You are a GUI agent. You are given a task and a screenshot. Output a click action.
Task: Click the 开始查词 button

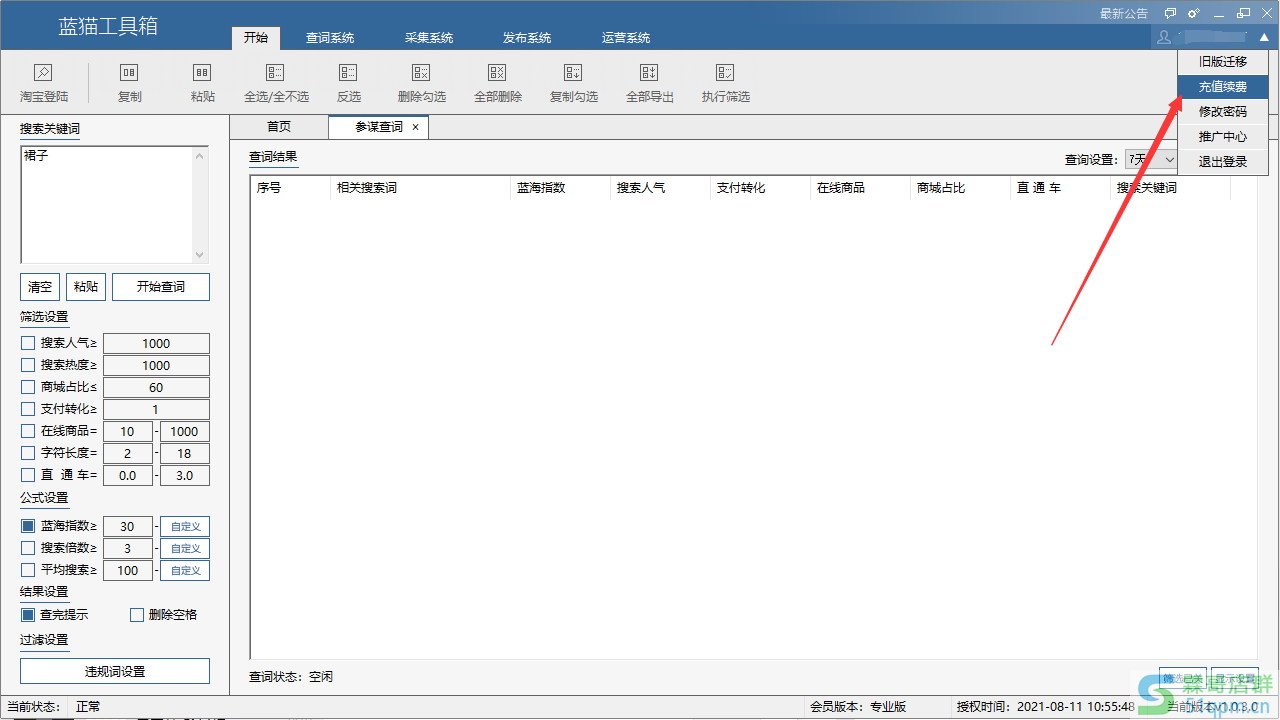coord(160,287)
